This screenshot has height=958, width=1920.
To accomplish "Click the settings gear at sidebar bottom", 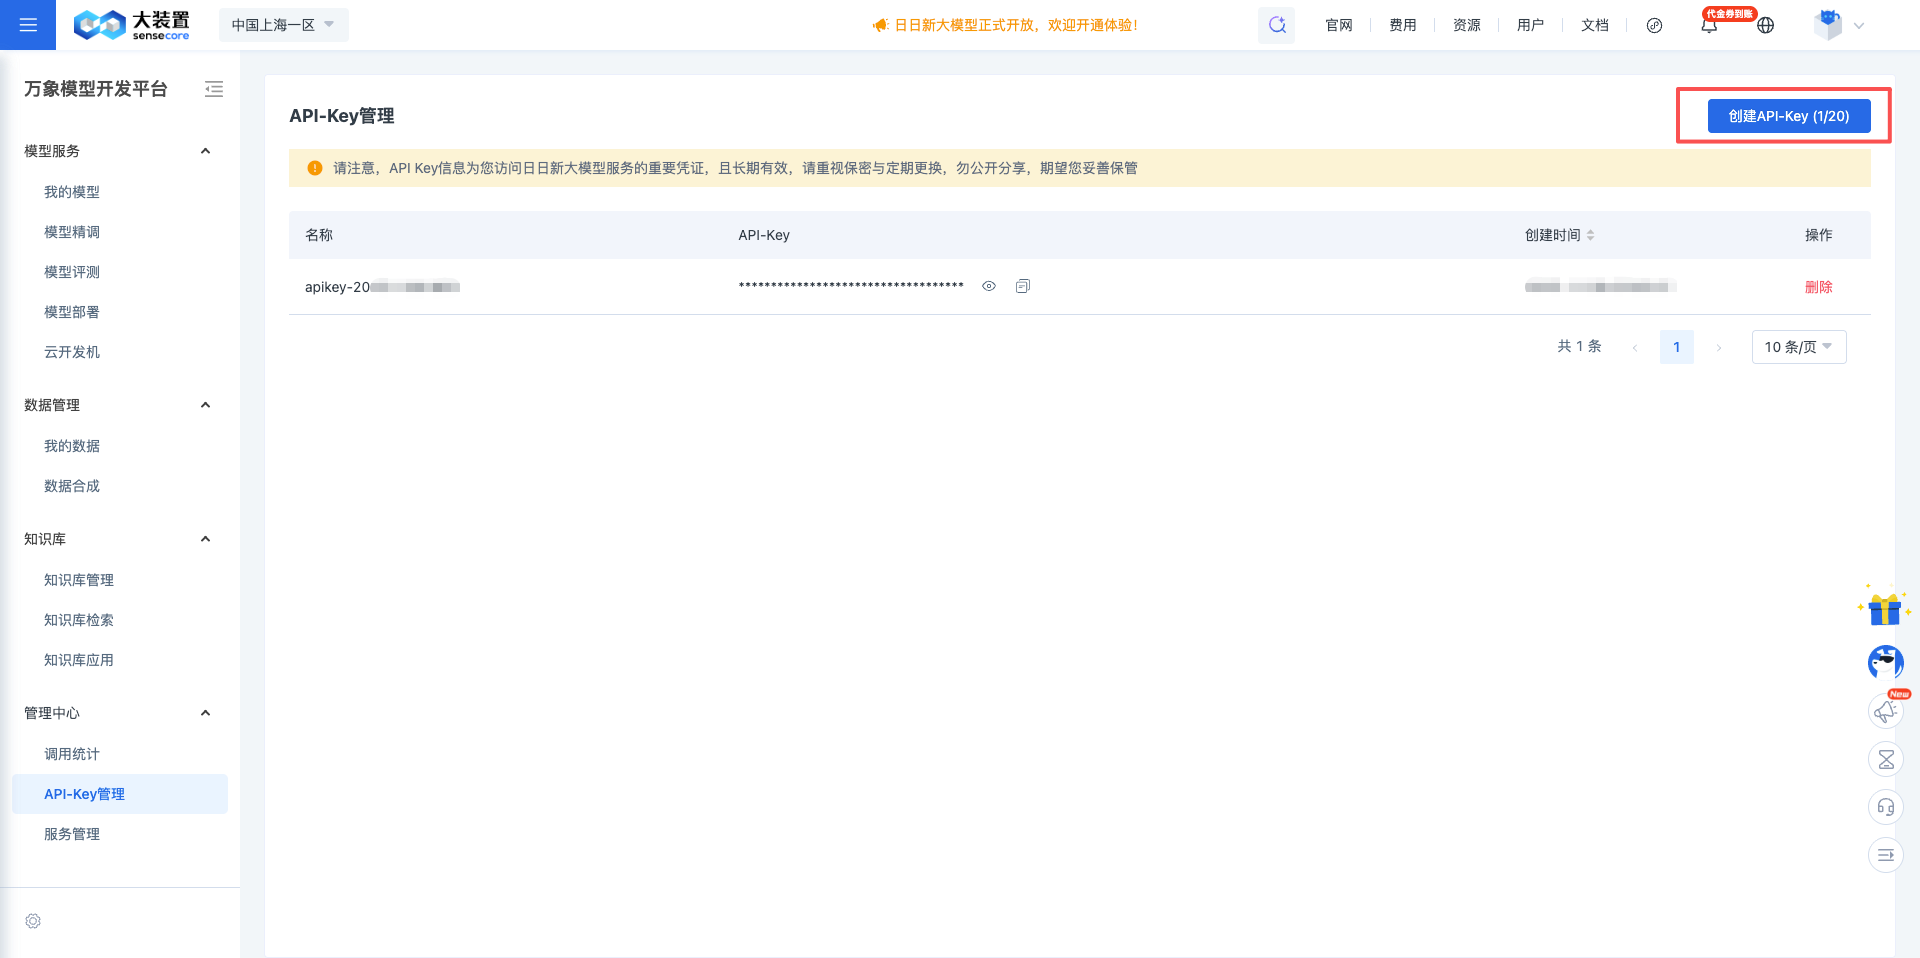I will (x=33, y=921).
